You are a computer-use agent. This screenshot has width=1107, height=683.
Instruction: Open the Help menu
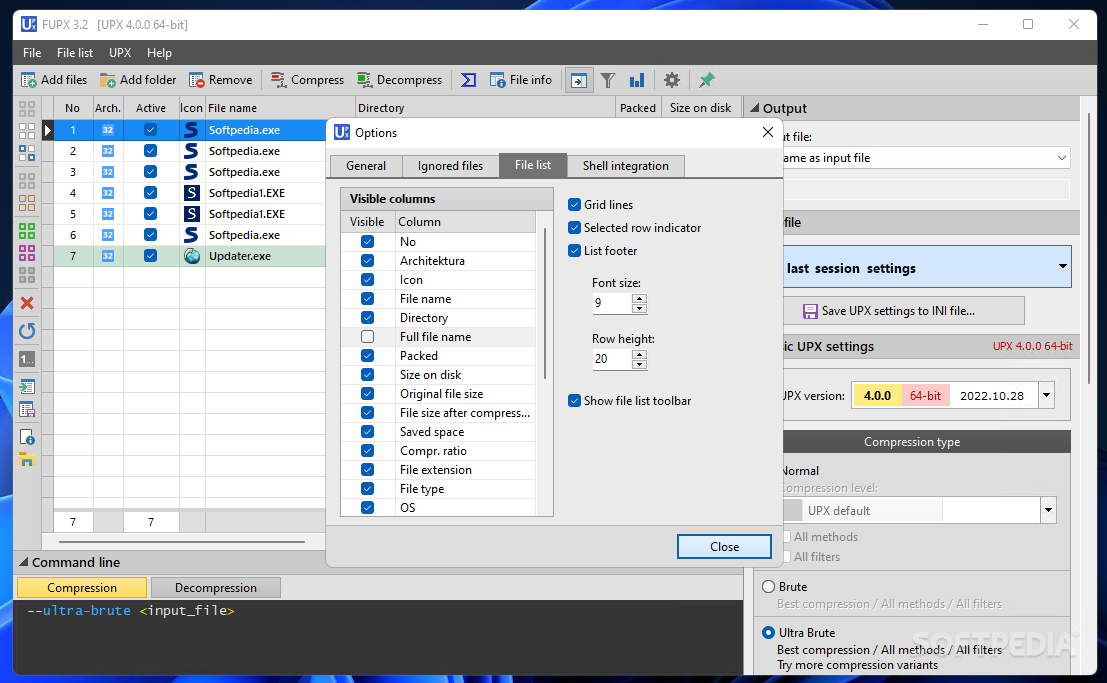click(x=159, y=53)
